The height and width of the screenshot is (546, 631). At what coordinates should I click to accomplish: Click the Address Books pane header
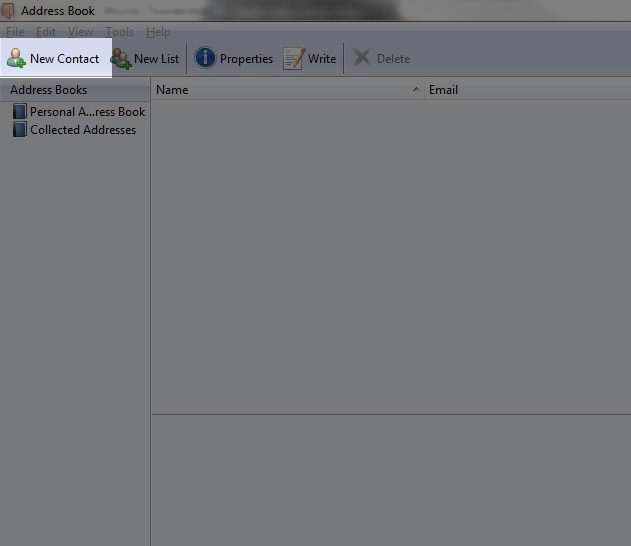tap(75, 90)
